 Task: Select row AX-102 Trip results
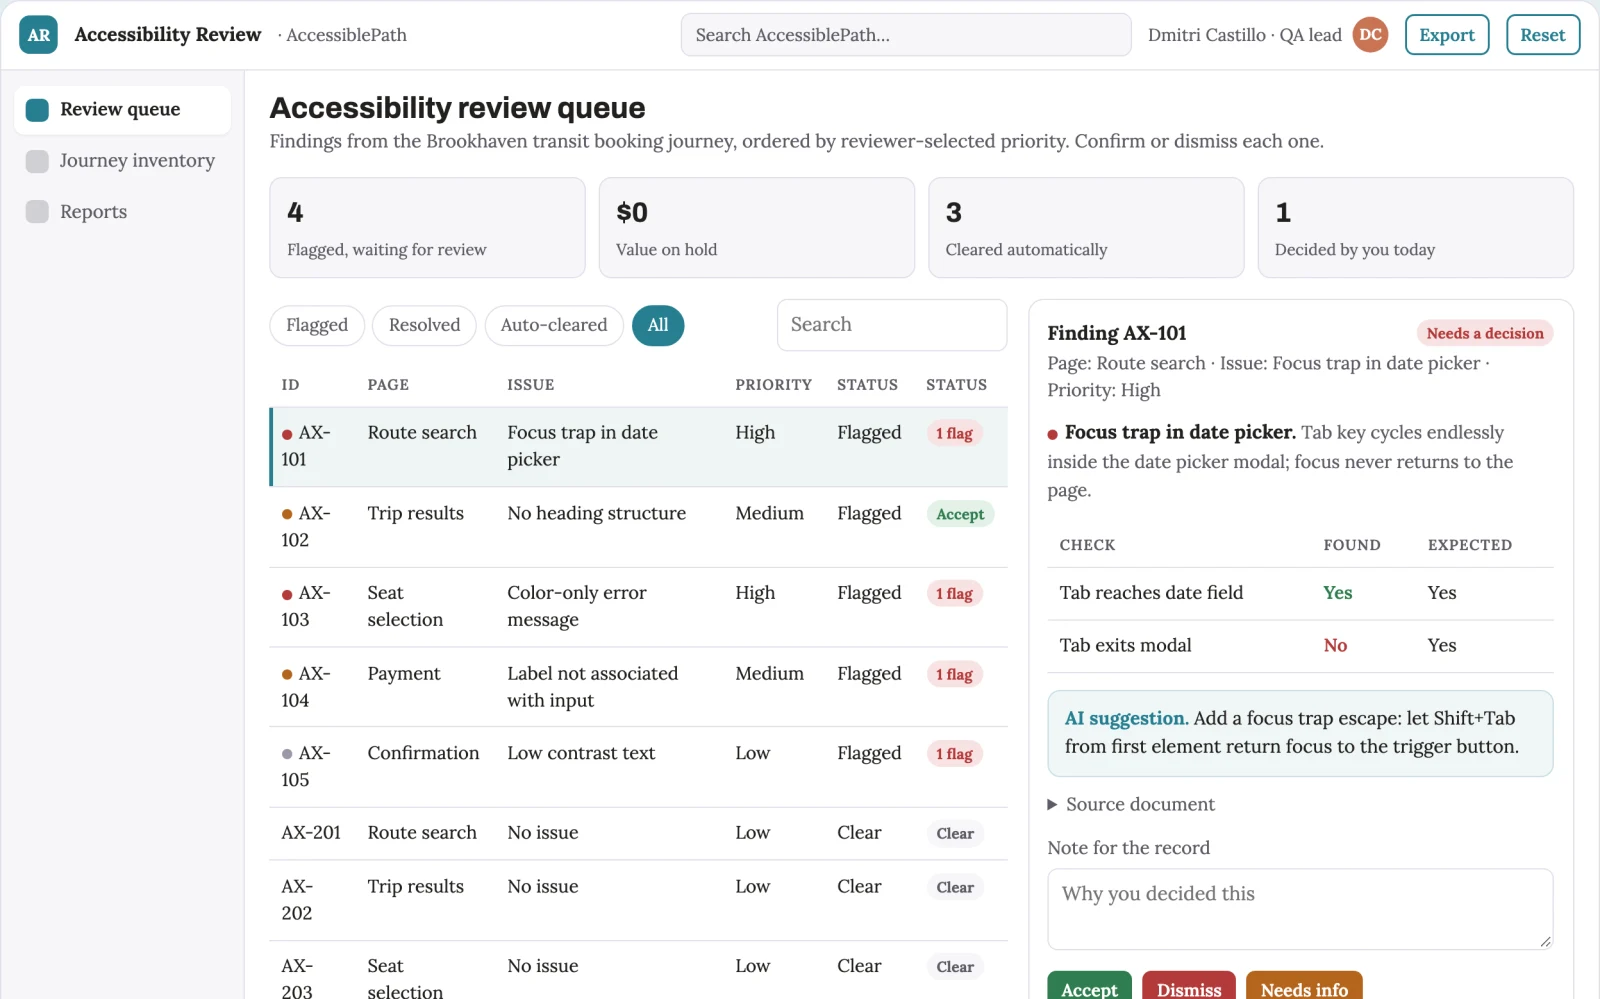point(638,527)
